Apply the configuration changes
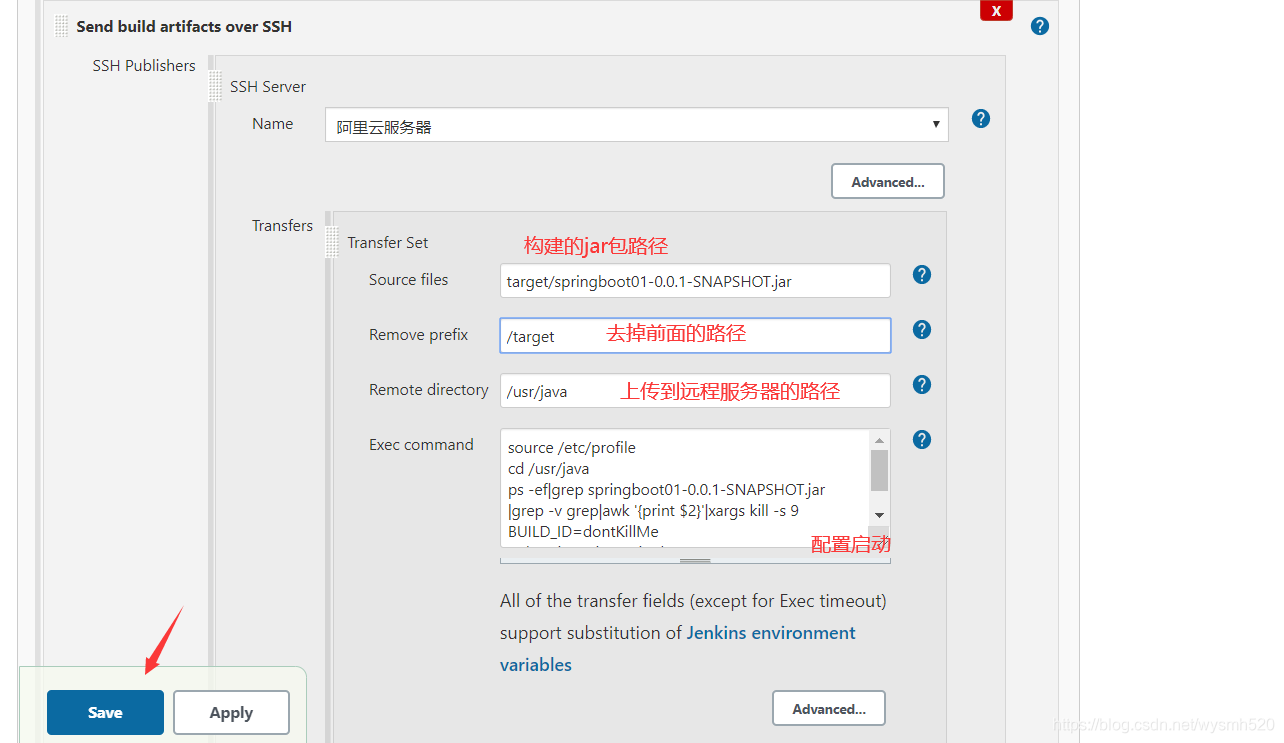The width and height of the screenshot is (1284, 743). [x=231, y=713]
